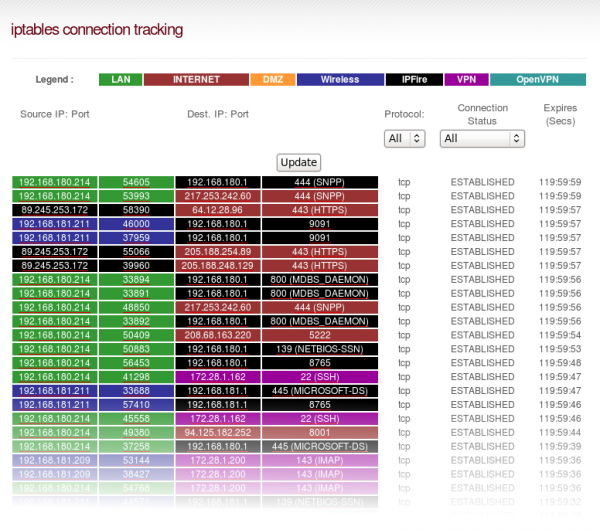Click destination IP 64.12.28.96

click(218, 210)
